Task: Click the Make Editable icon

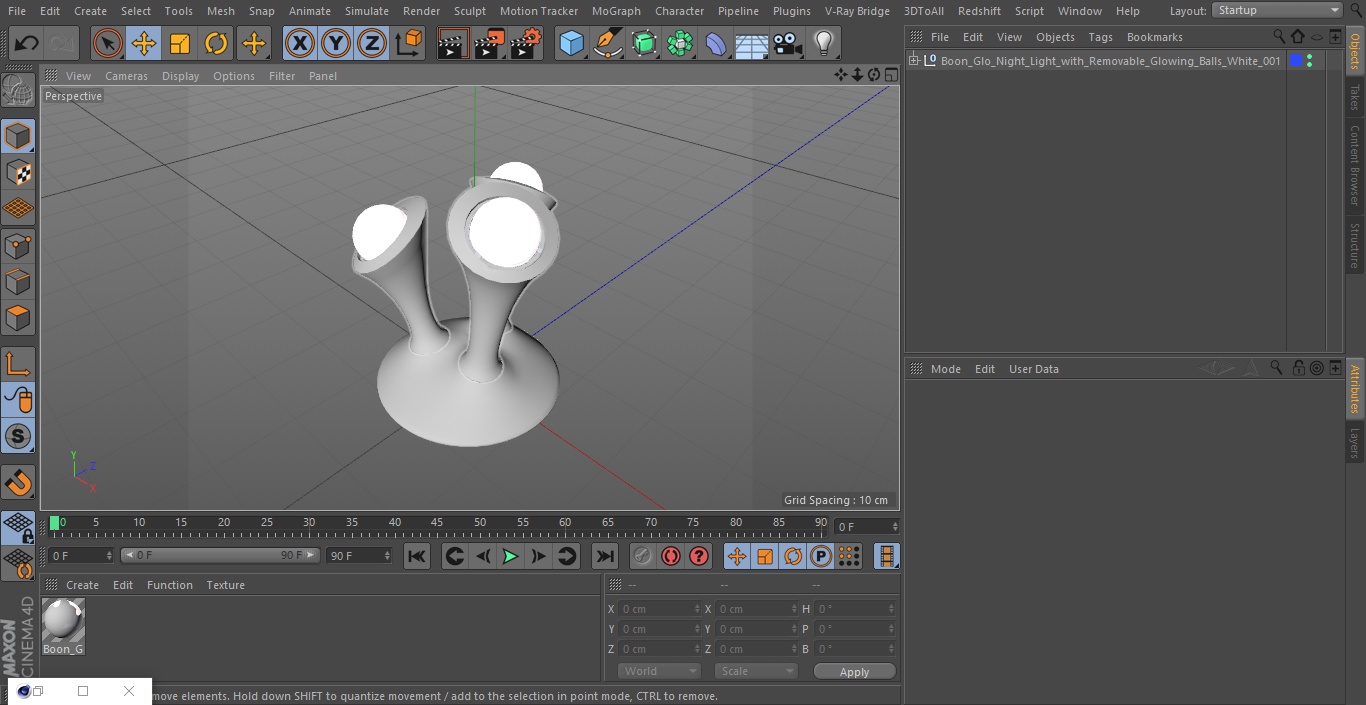Action: pos(18,91)
